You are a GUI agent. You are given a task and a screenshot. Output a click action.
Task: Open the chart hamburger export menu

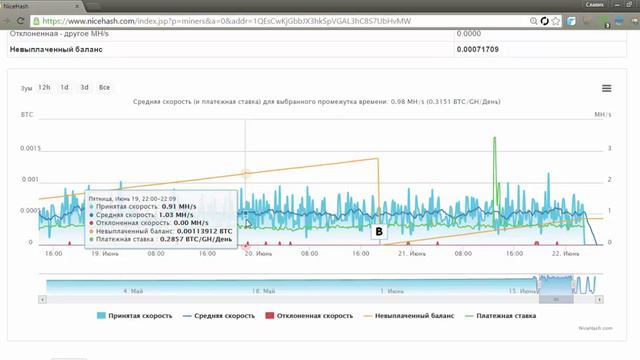607,88
